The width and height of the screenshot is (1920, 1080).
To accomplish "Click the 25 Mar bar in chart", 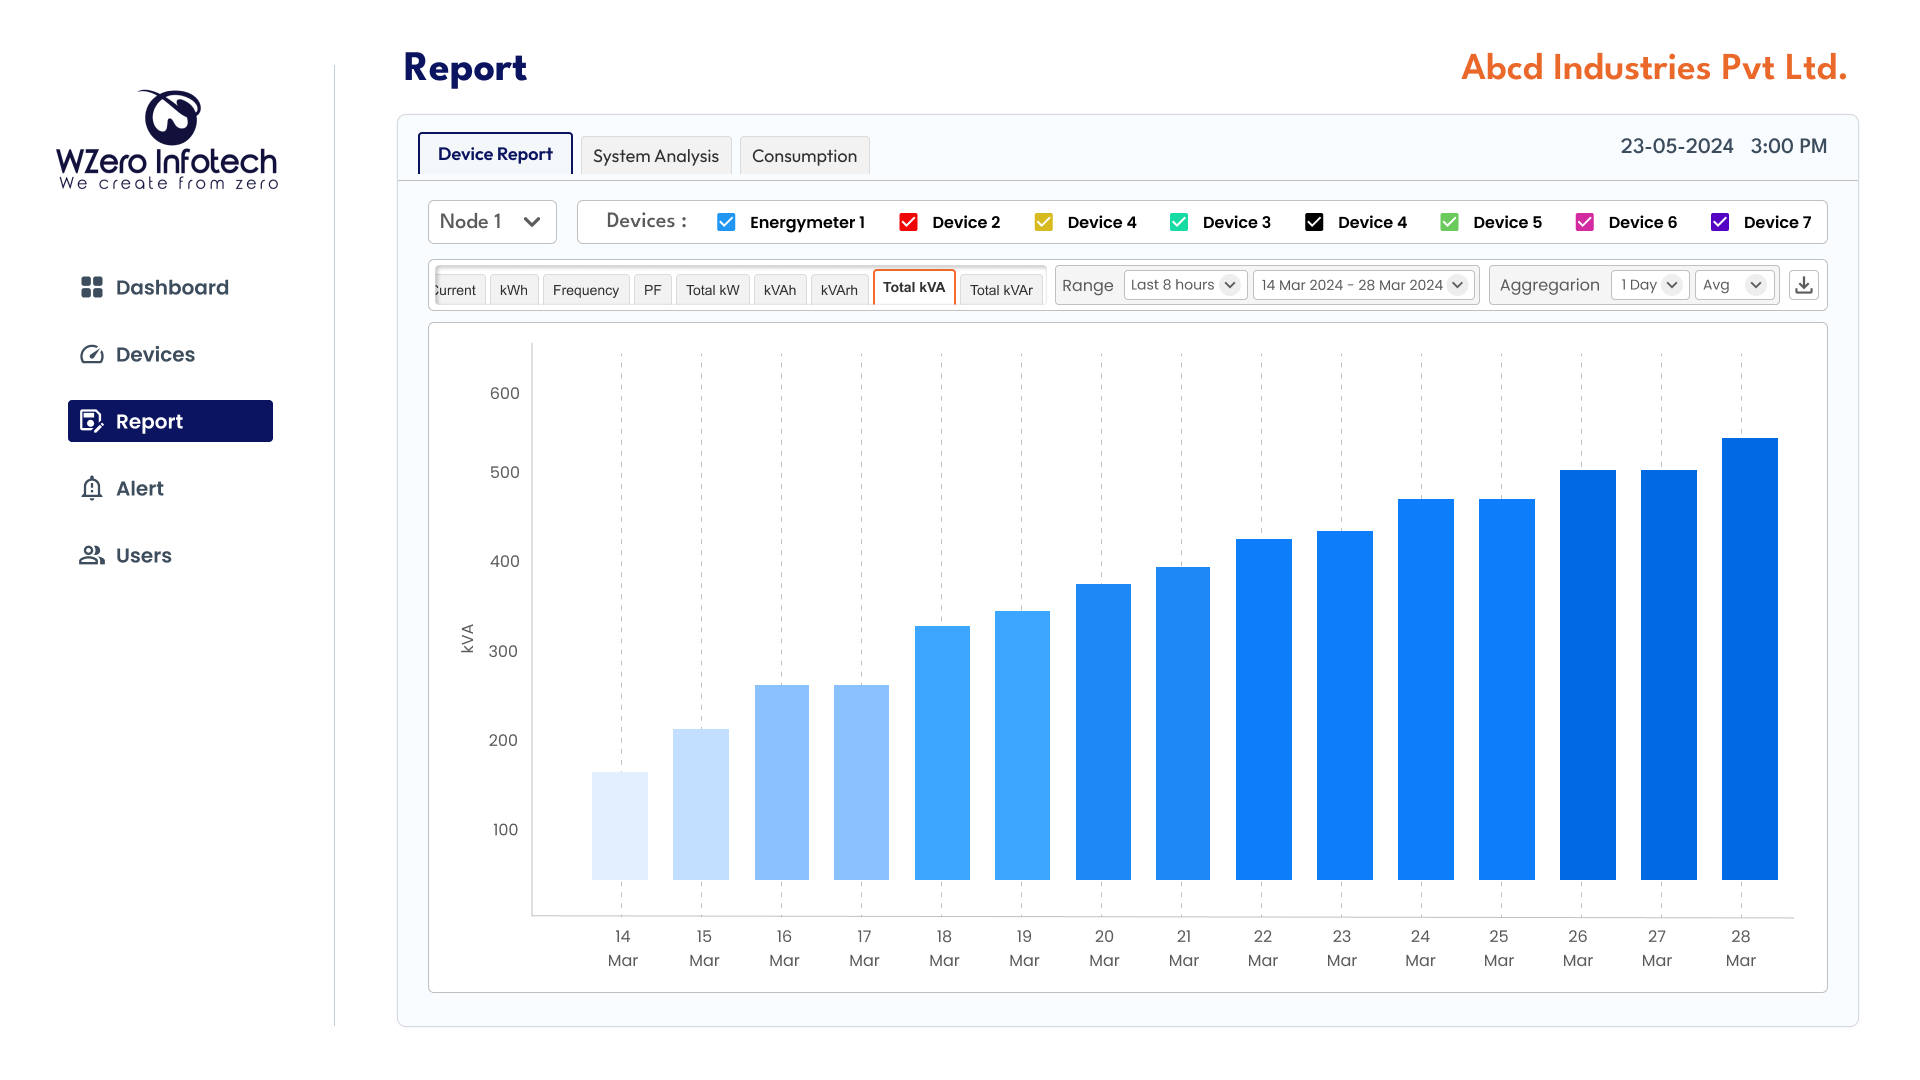I will [1507, 690].
